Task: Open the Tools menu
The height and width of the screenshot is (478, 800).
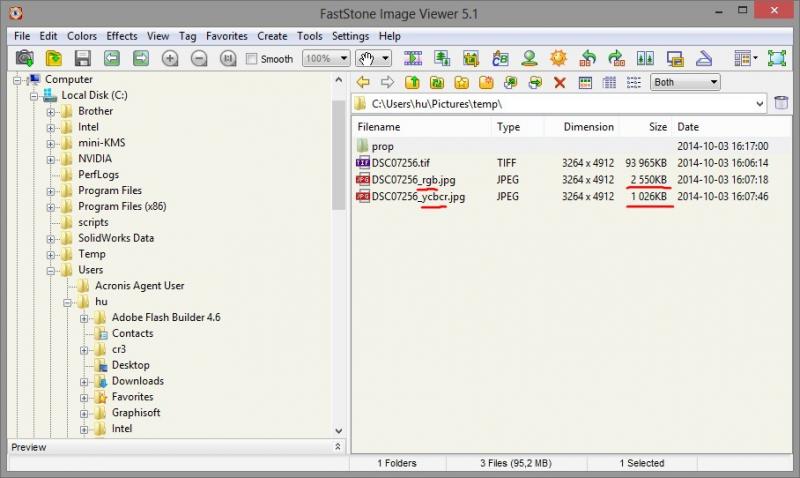Action: (310, 36)
